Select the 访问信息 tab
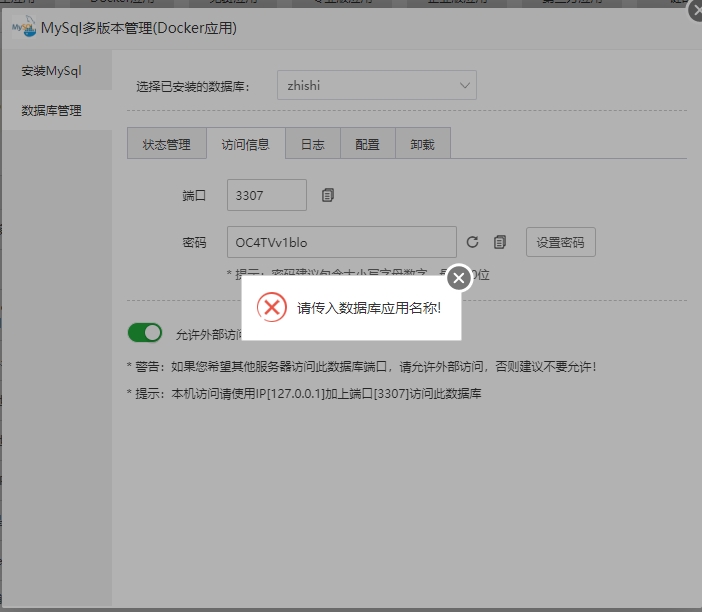Viewport: 702px width, 612px height. [x=246, y=144]
